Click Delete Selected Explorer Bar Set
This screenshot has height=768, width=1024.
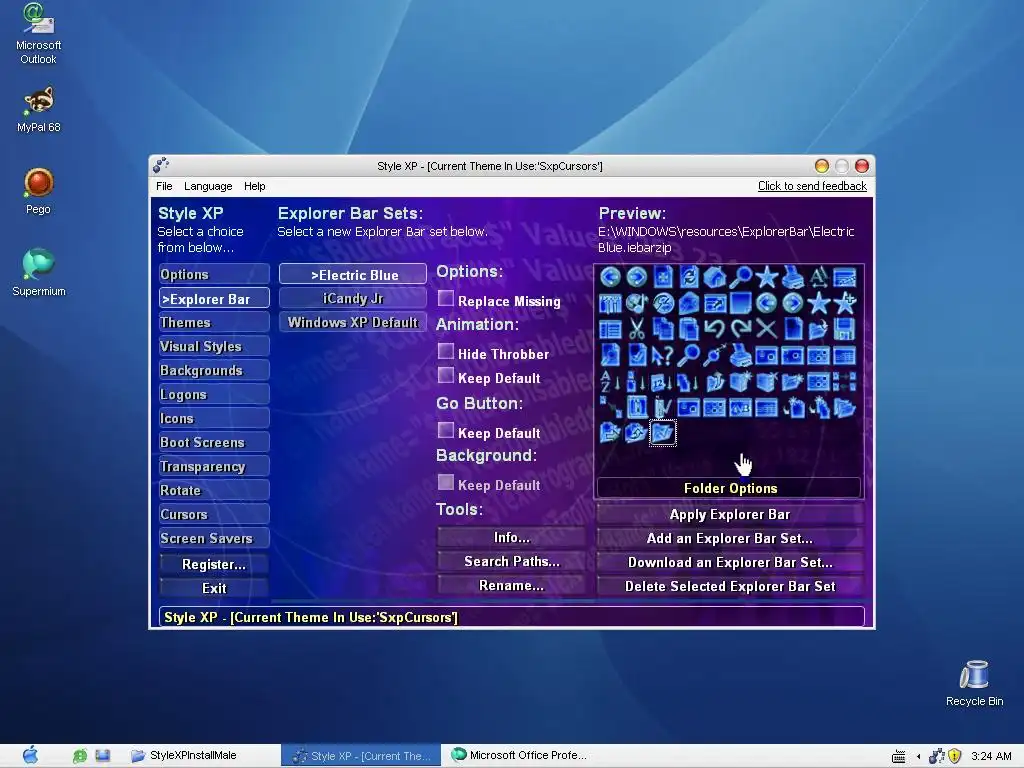(729, 586)
